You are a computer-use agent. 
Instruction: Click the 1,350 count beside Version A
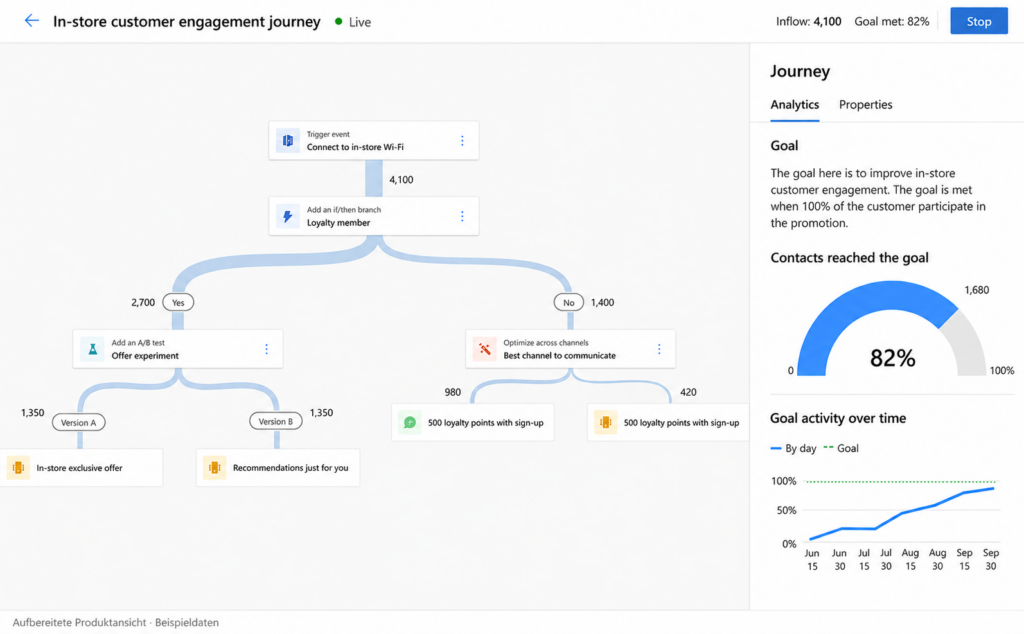(x=33, y=413)
